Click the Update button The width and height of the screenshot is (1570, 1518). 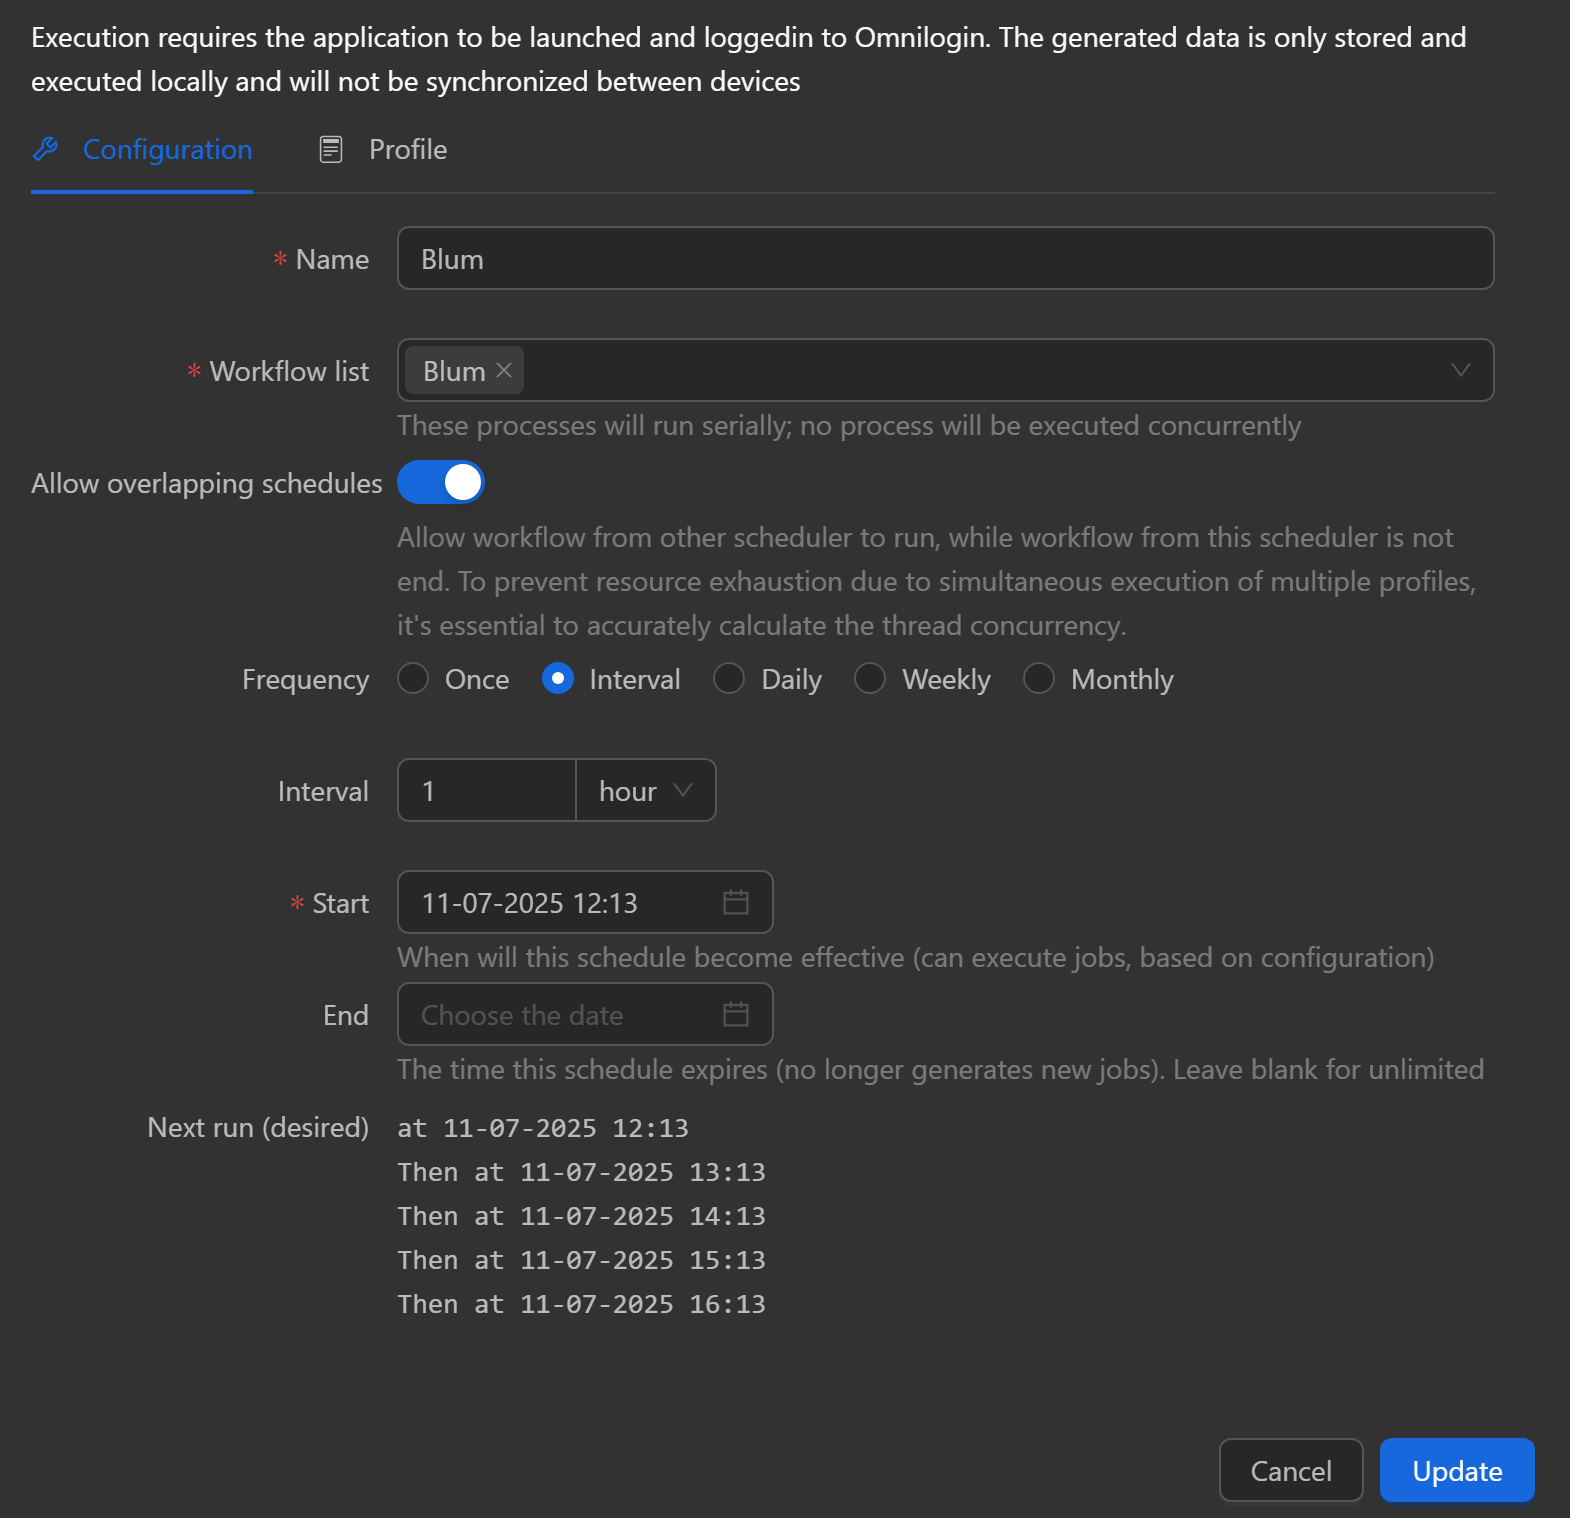point(1456,1470)
